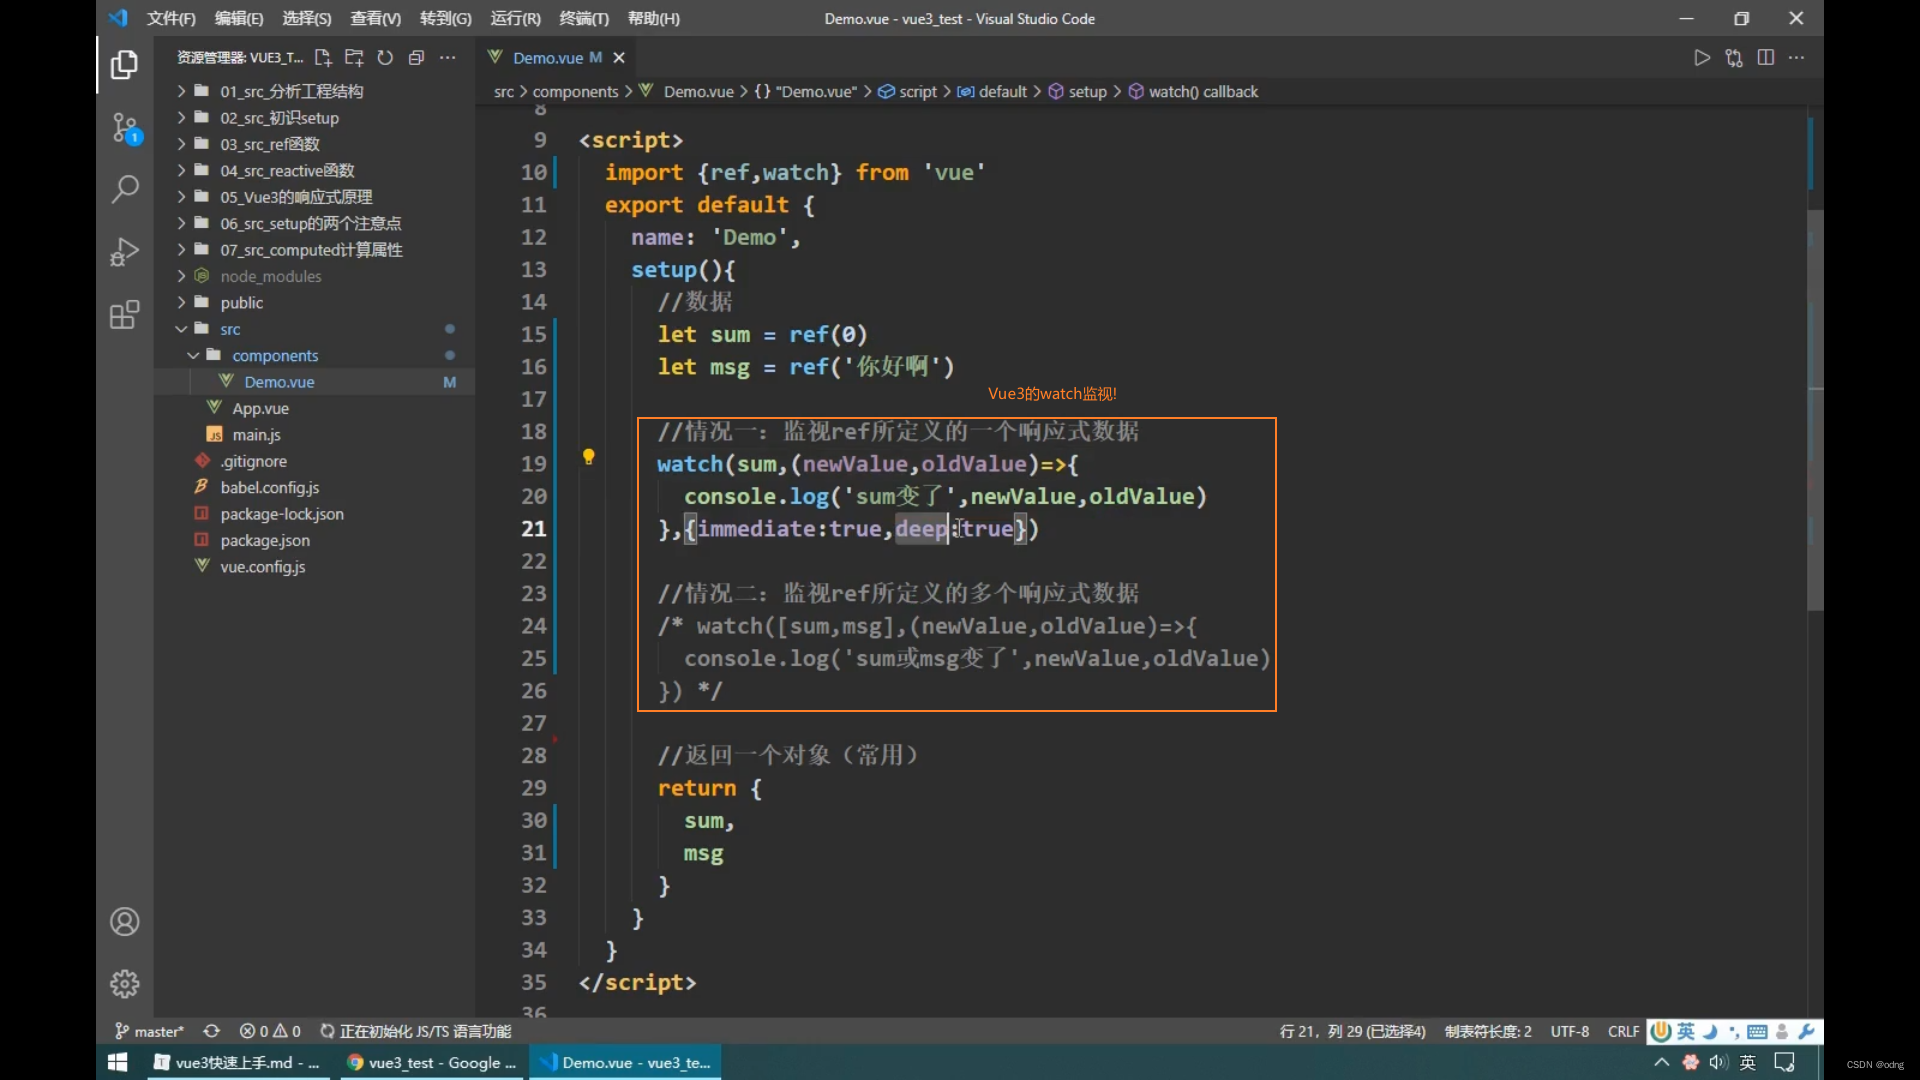
Task: Open changes compare icon in editor toolbar
Action: pyautogui.click(x=1734, y=58)
